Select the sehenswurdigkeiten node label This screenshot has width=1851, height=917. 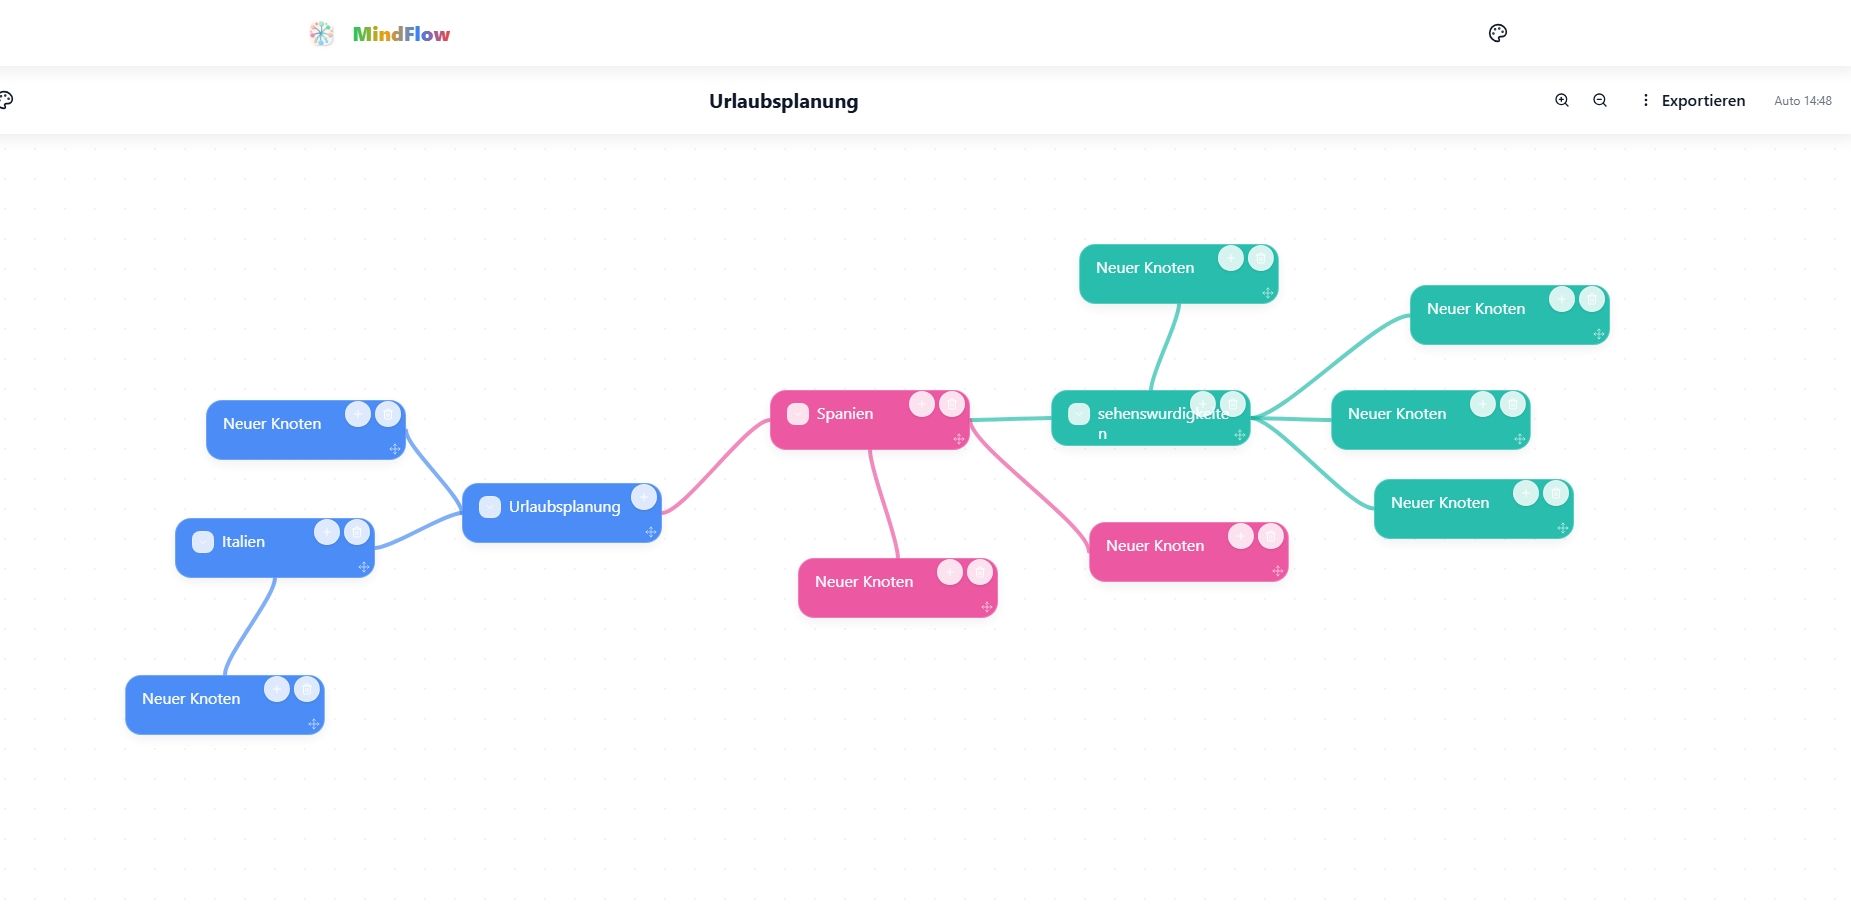coord(1163,423)
